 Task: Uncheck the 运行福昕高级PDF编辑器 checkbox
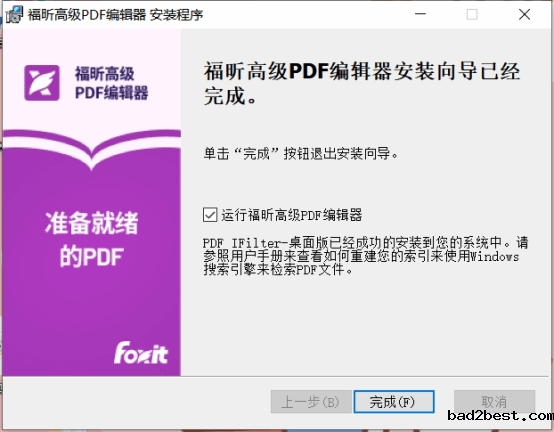210,215
